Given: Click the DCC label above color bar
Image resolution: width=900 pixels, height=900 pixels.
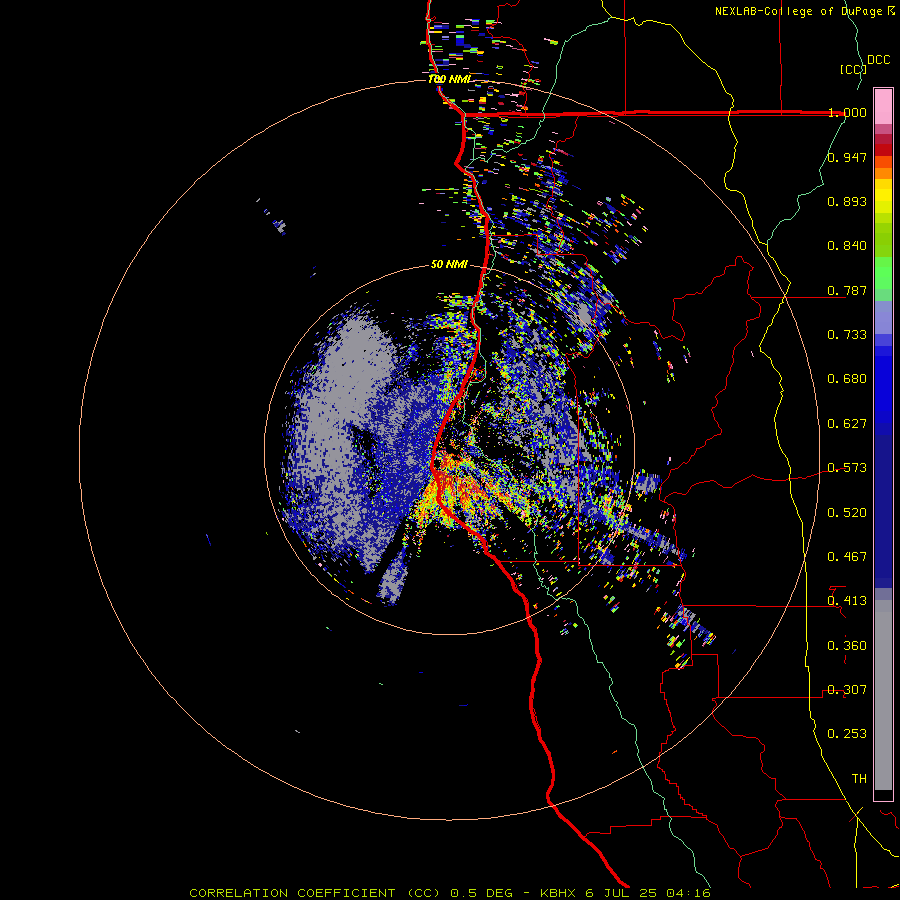Looking at the screenshot, I should click(x=878, y=60).
